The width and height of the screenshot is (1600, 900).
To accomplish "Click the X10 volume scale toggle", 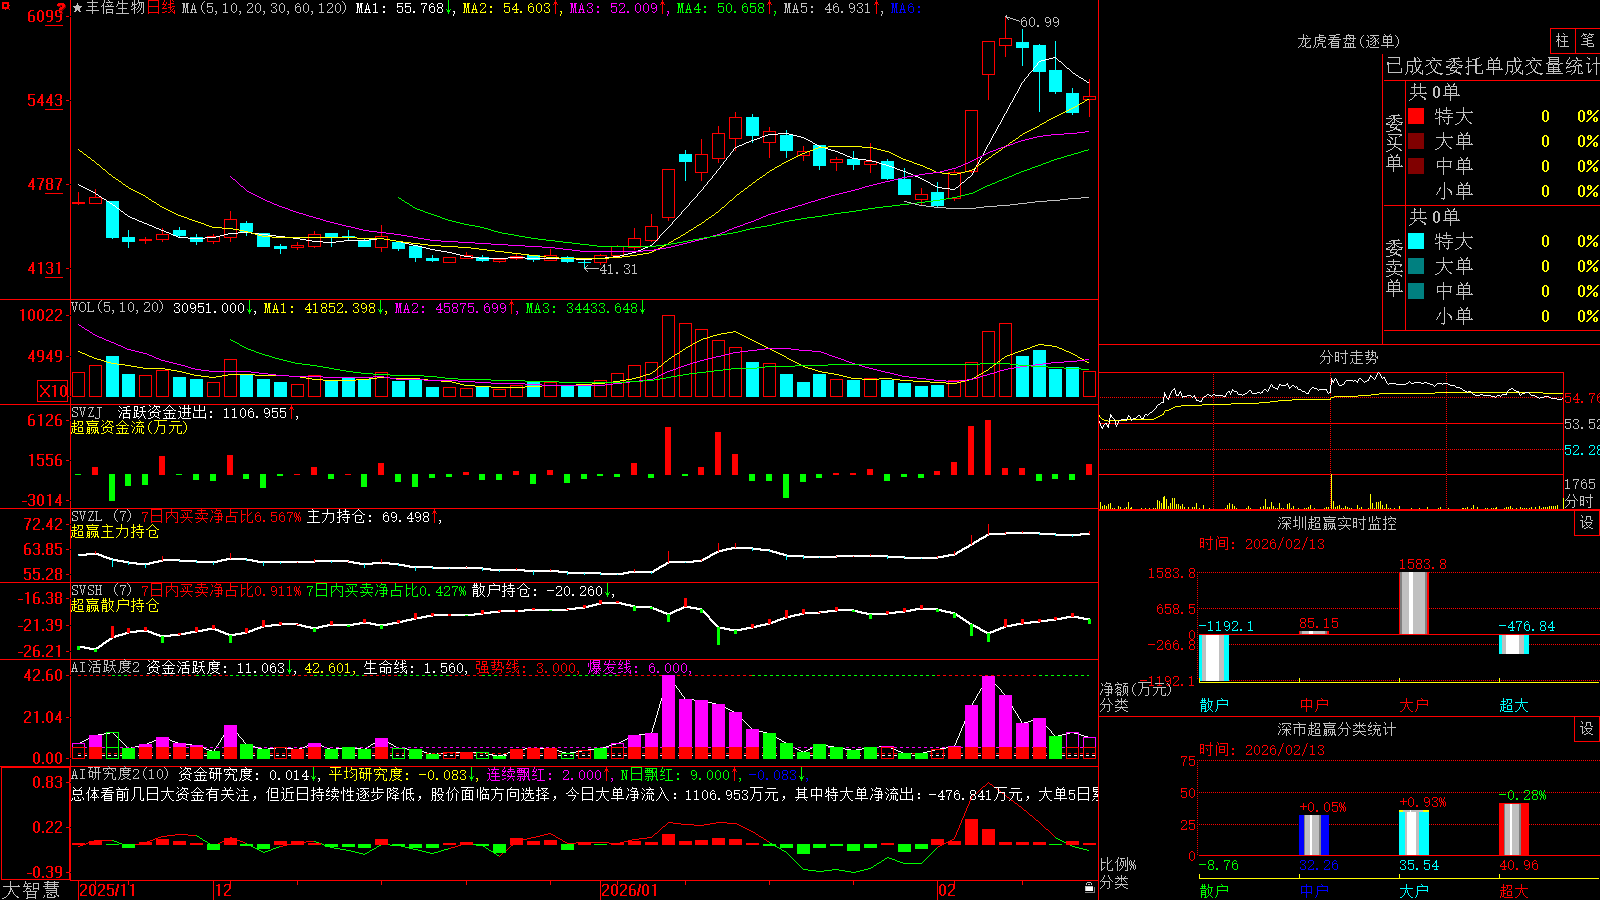I will (x=53, y=391).
